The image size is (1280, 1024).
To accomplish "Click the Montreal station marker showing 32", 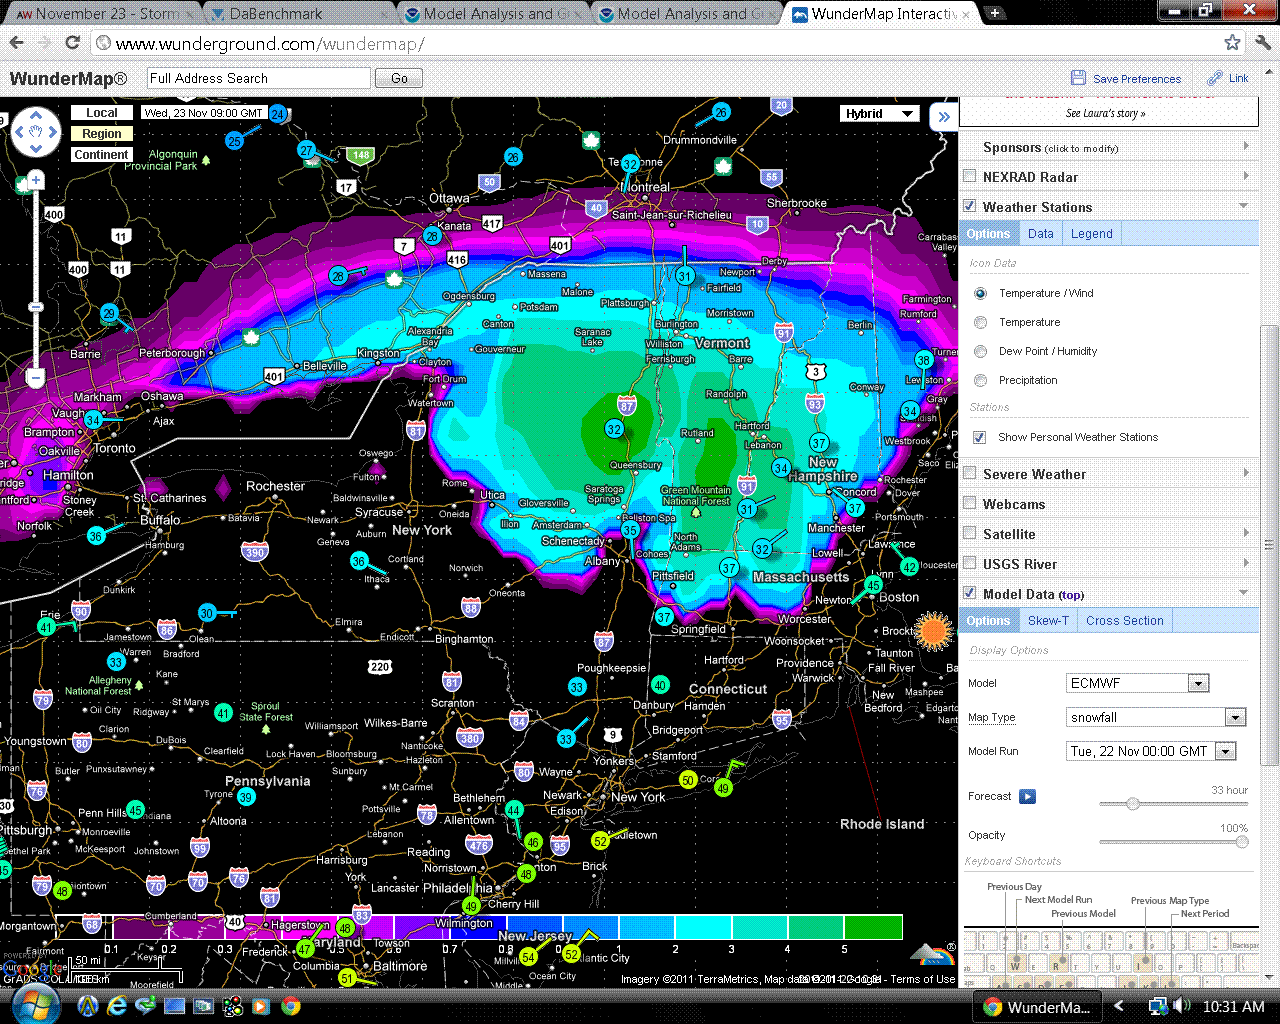I will tap(630, 164).
